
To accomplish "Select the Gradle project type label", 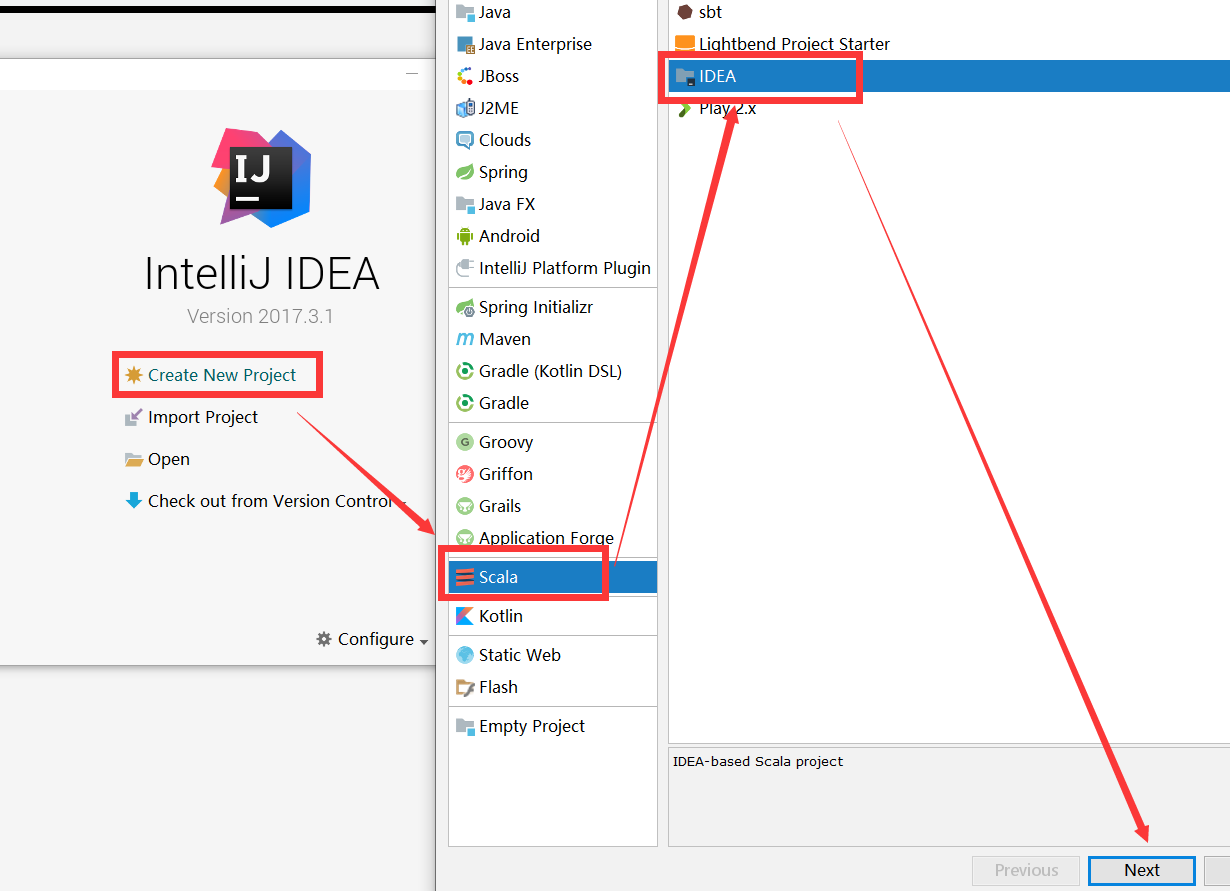I will click(x=504, y=403).
